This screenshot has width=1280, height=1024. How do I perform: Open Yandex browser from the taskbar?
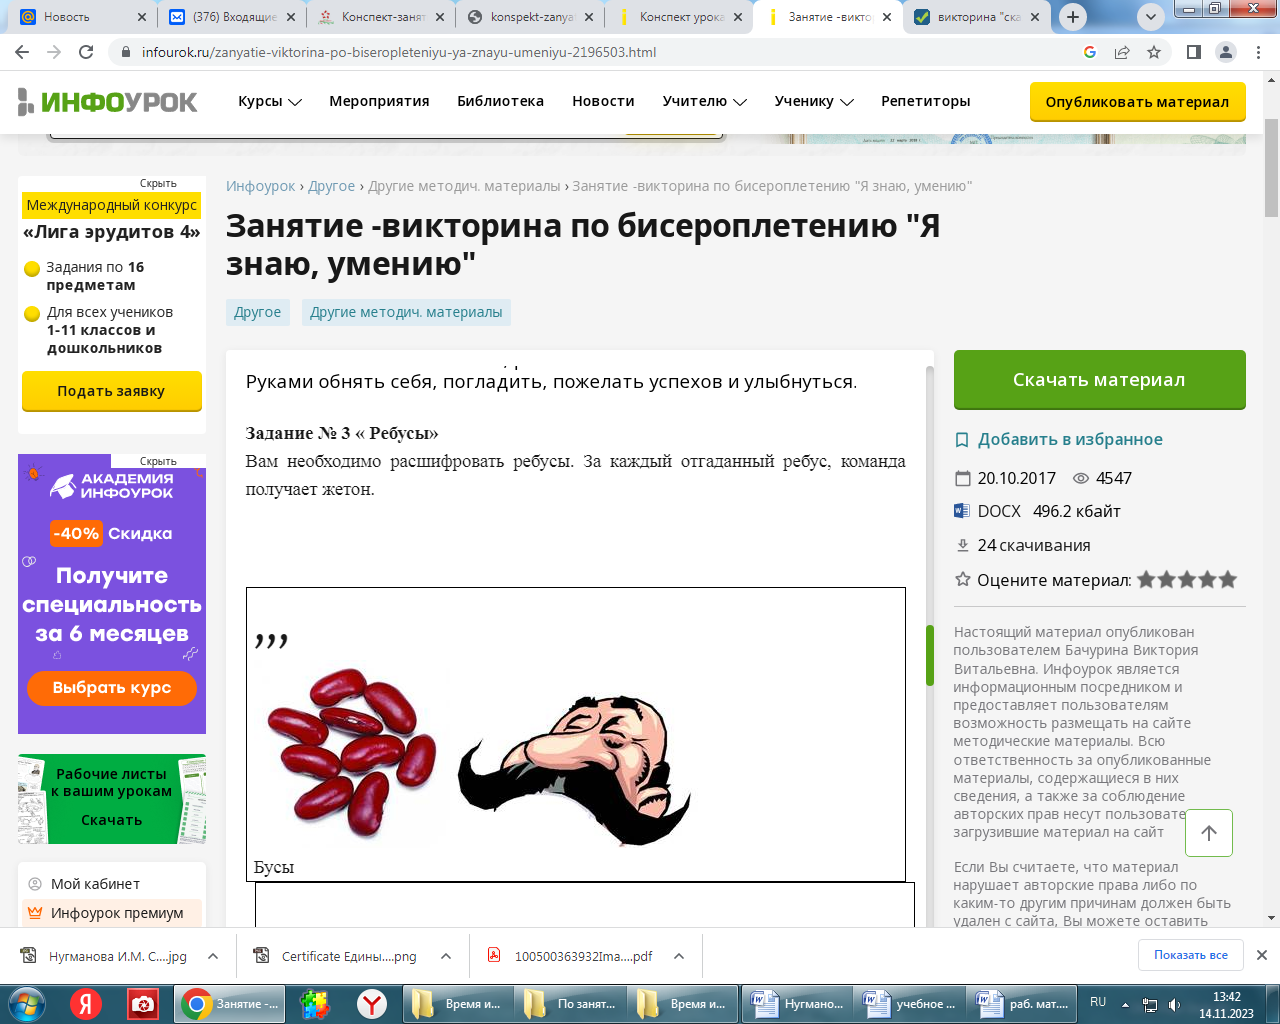point(372,1003)
